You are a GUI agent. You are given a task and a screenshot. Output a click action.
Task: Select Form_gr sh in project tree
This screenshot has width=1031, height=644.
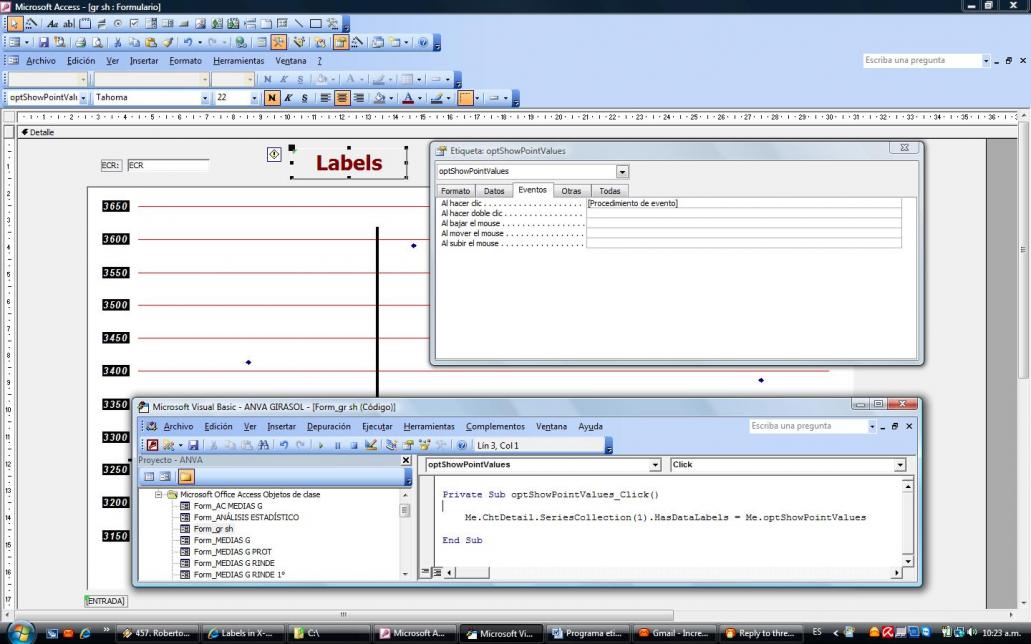pyautogui.click(x=213, y=529)
